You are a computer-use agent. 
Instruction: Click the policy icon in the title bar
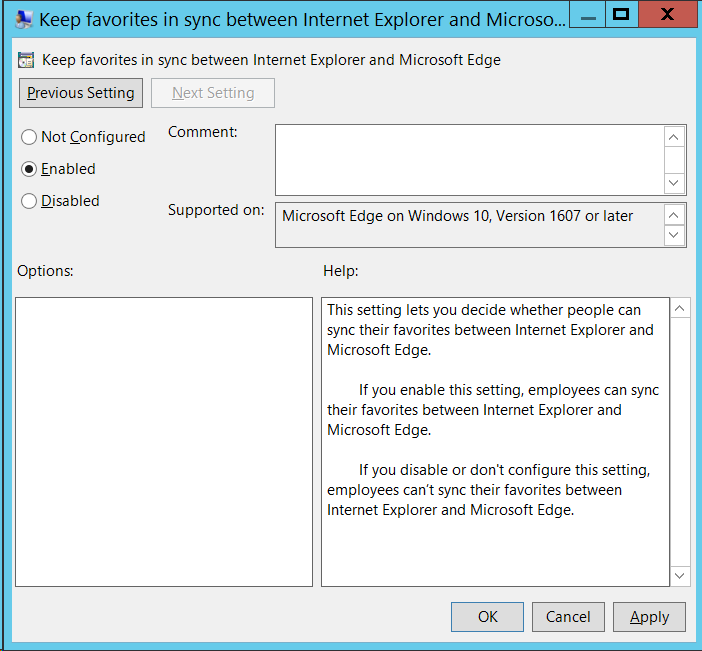pyautogui.click(x=24, y=18)
